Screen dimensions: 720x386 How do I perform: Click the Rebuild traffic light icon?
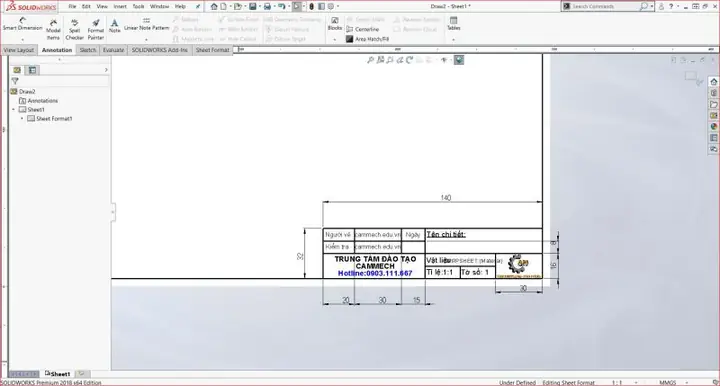coord(311,6)
